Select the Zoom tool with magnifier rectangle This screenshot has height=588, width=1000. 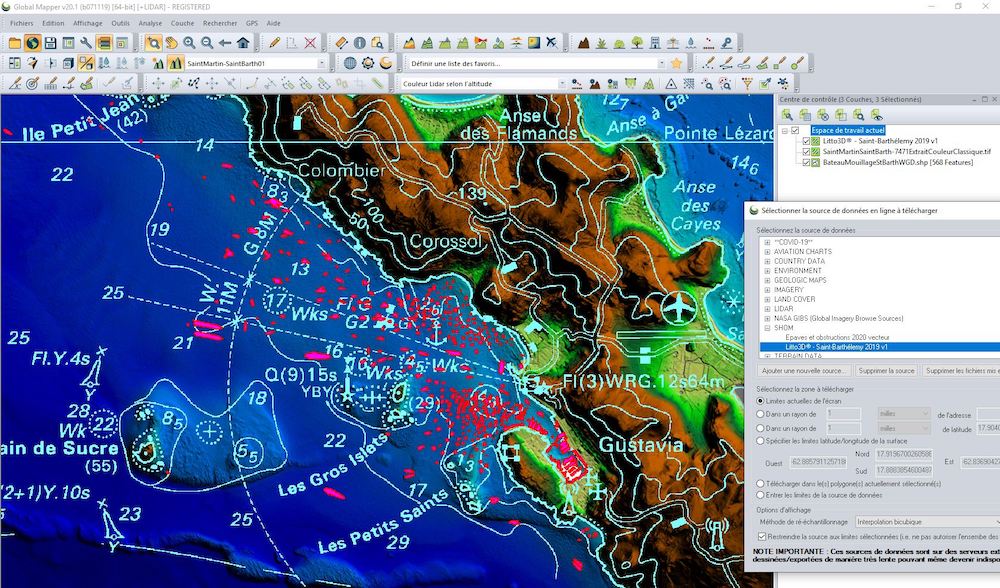pyautogui.click(x=153, y=43)
